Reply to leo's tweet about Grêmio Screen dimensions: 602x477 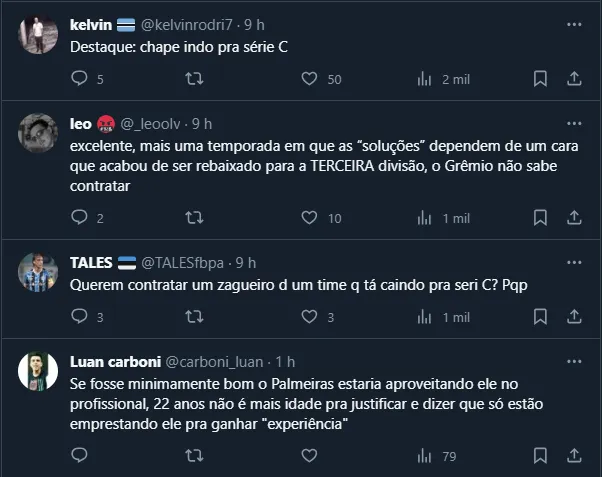pos(79,218)
